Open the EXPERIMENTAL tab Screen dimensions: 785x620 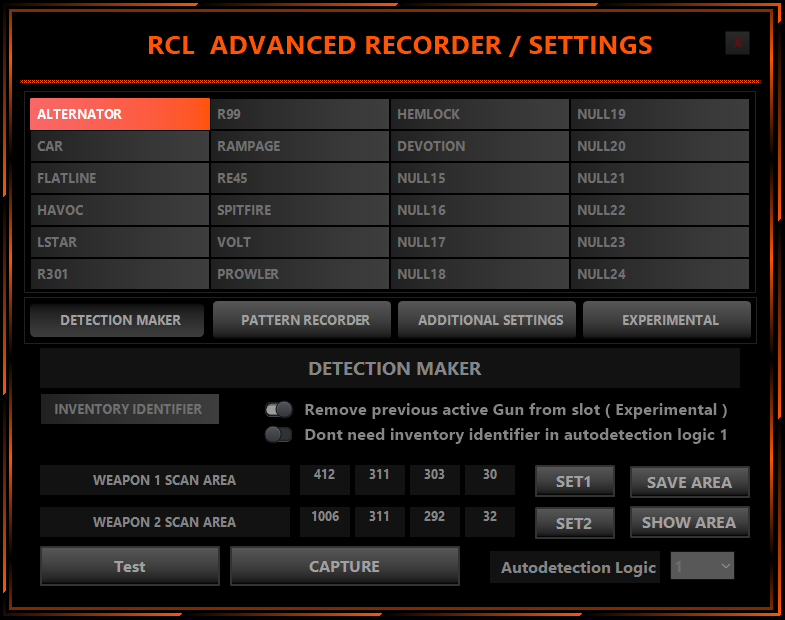point(667,320)
